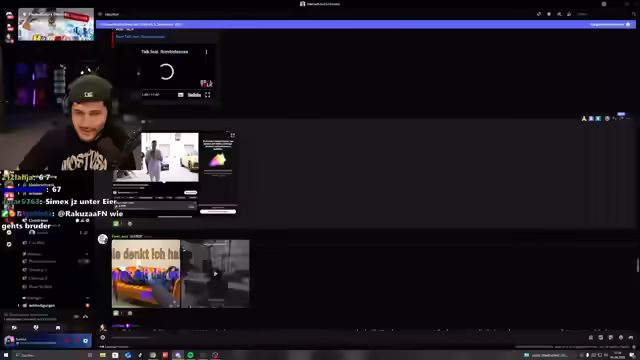Enter fullscreen on YouTube embed
Viewport: 640px width, 360px height.
pyautogui.click(x=207, y=95)
